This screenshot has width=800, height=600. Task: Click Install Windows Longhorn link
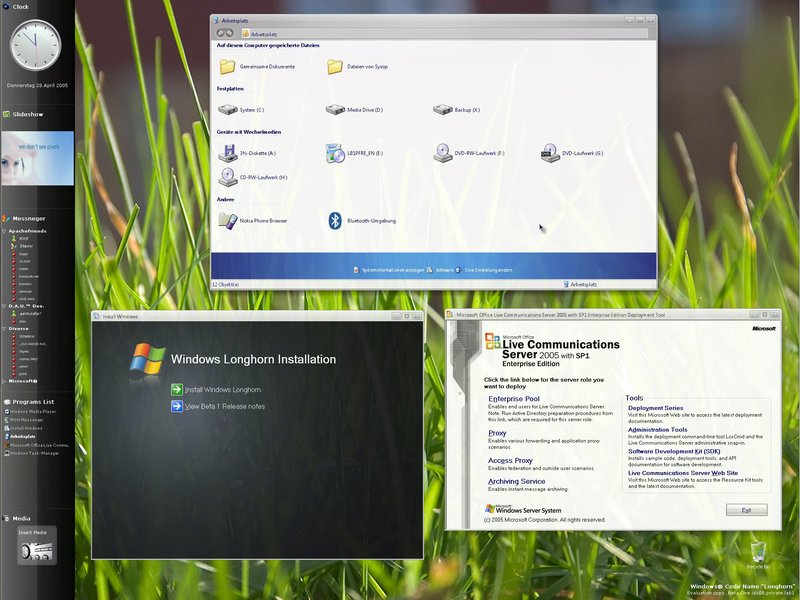coord(222,389)
